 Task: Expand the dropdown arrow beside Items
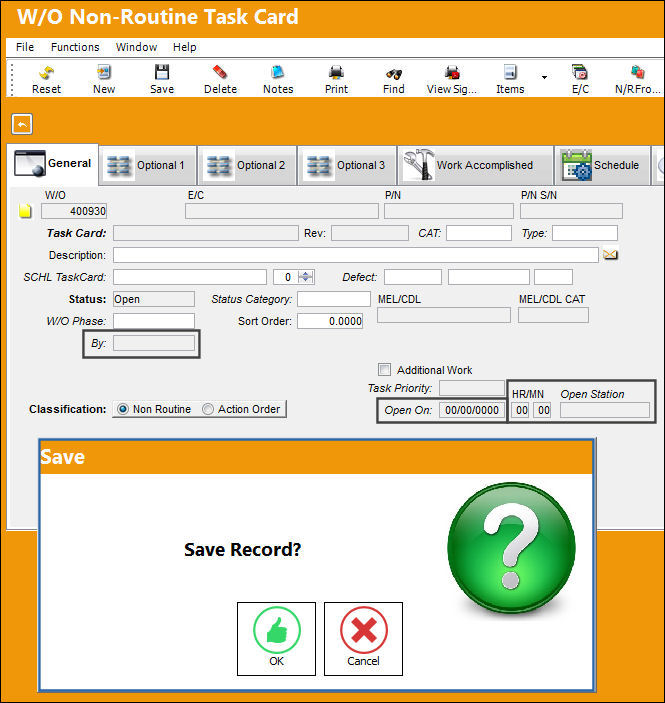coord(544,77)
